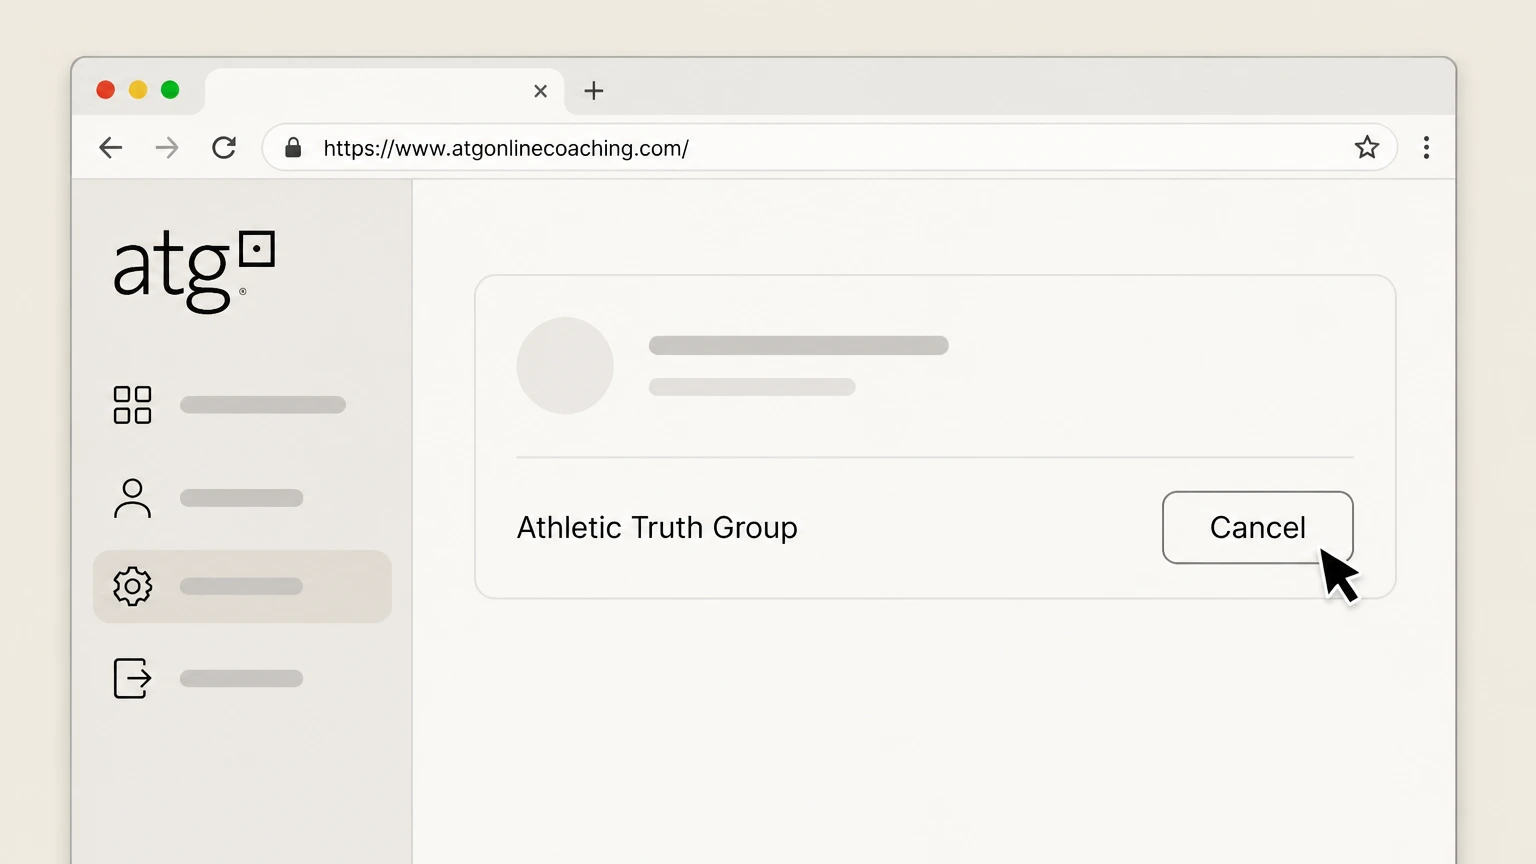Open the profile person icon in sidebar
The width and height of the screenshot is (1536, 864).
click(132, 498)
